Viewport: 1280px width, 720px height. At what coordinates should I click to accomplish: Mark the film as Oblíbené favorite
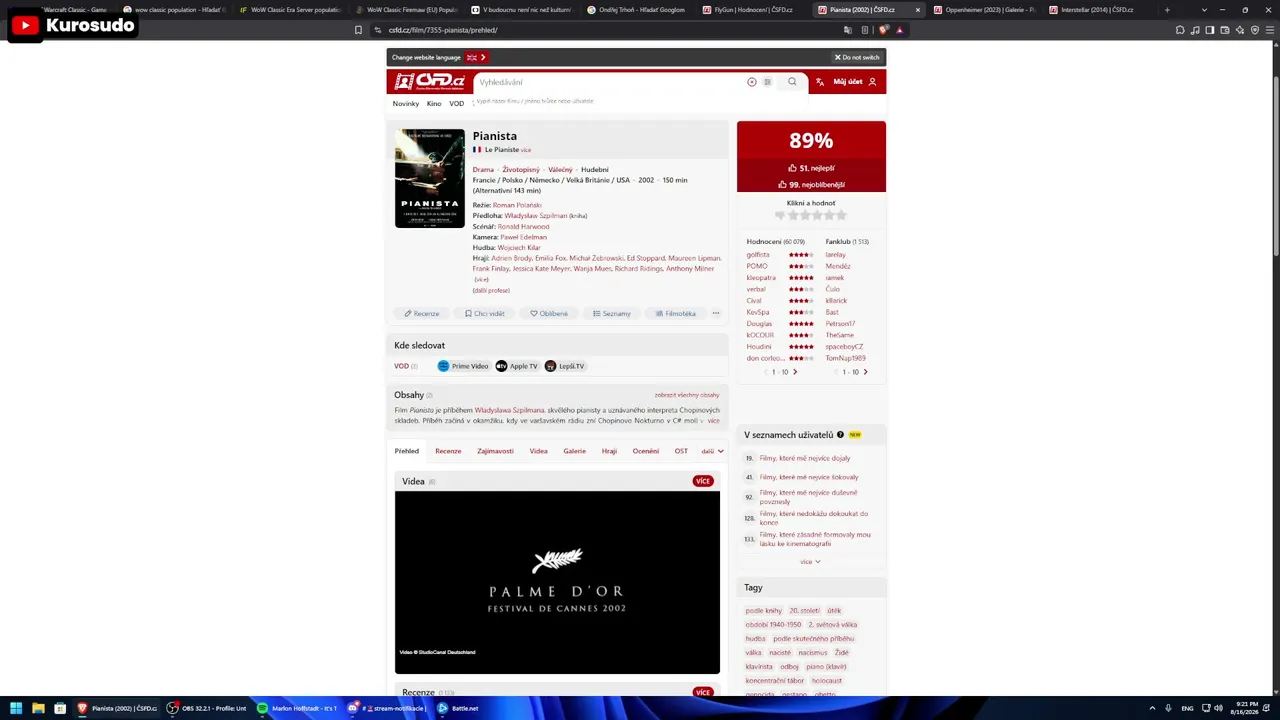coord(549,313)
